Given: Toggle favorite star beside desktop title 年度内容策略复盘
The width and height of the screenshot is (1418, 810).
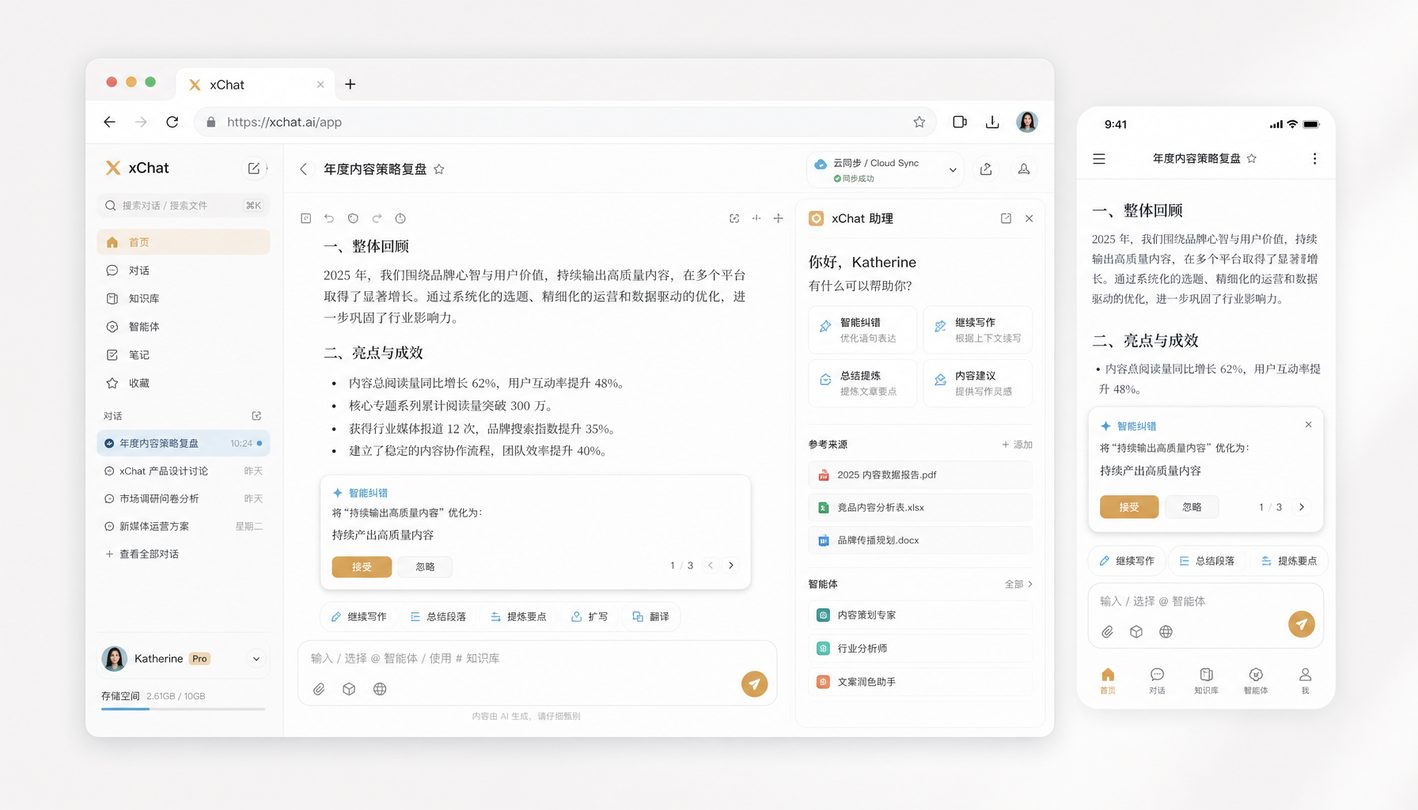Looking at the screenshot, I should (439, 169).
